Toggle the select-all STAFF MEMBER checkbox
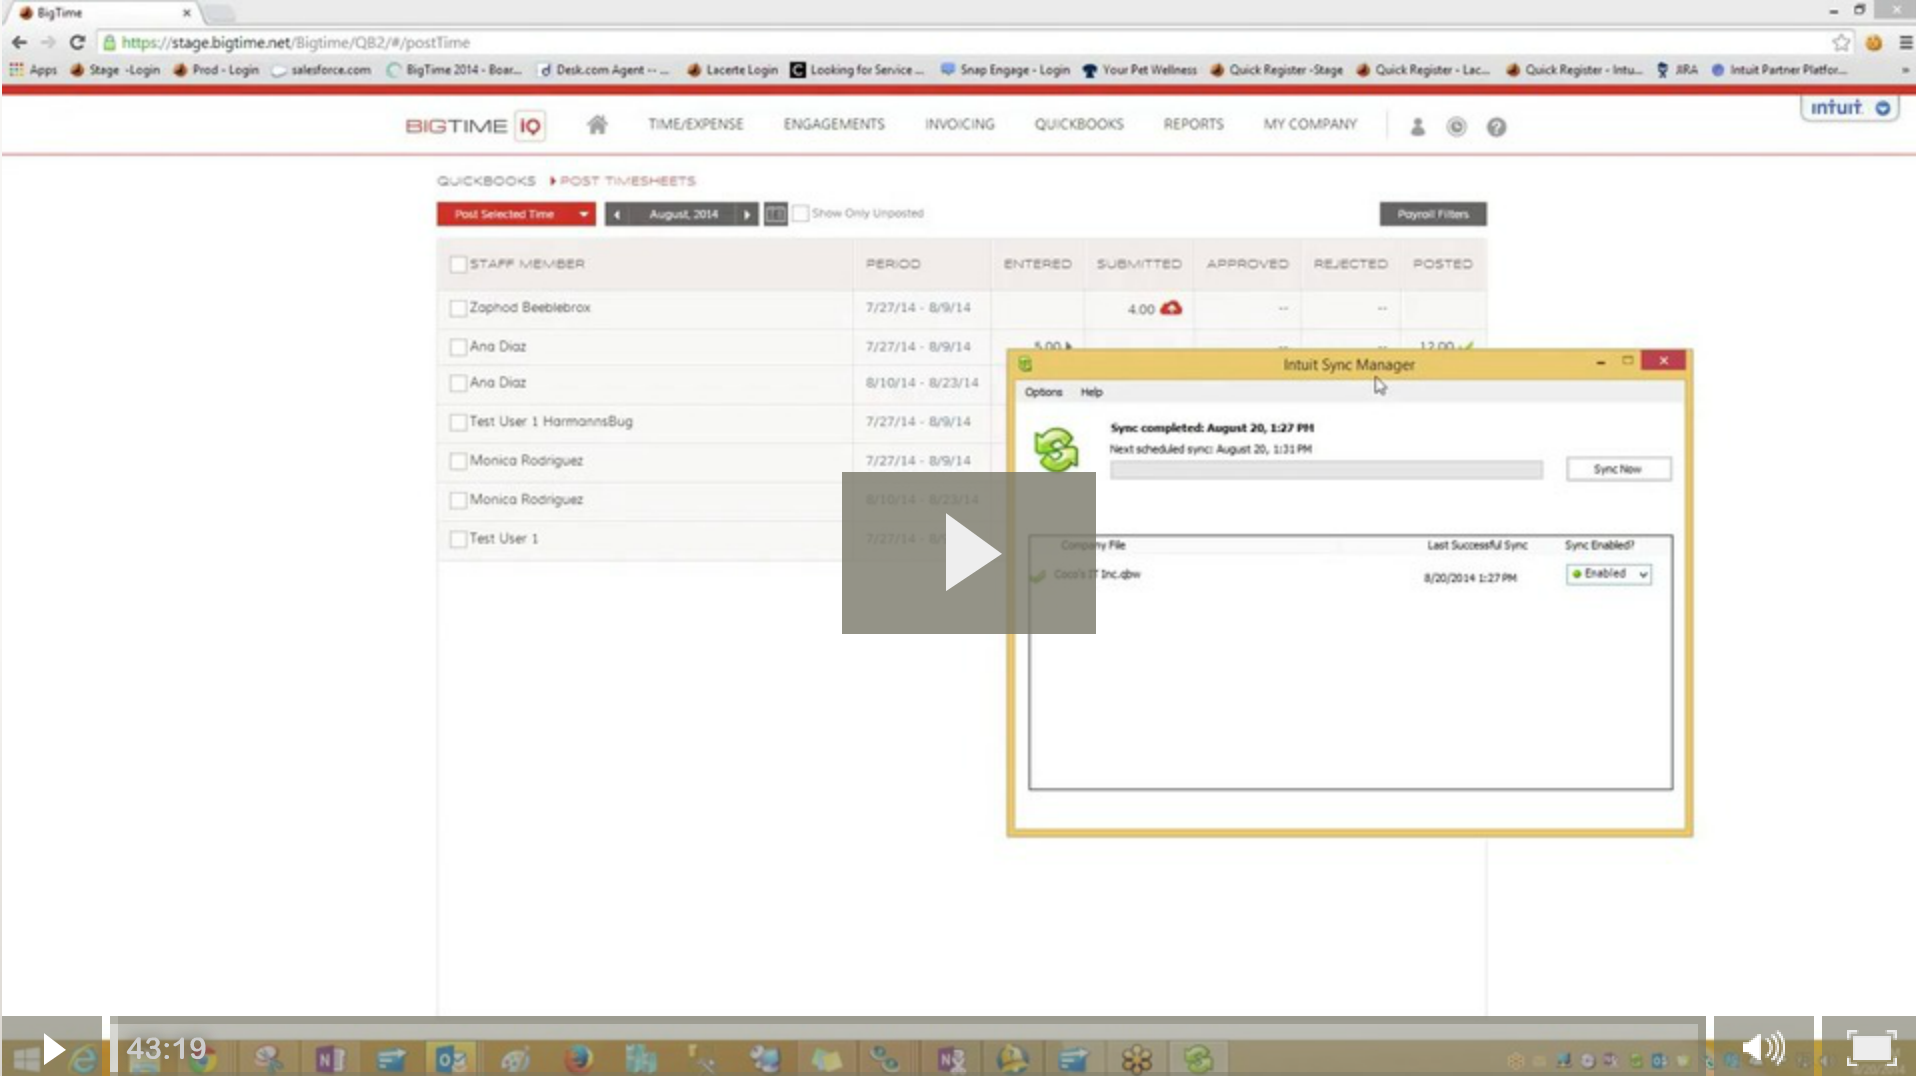Screen dimensions: 1916x1076 (x=458, y=264)
